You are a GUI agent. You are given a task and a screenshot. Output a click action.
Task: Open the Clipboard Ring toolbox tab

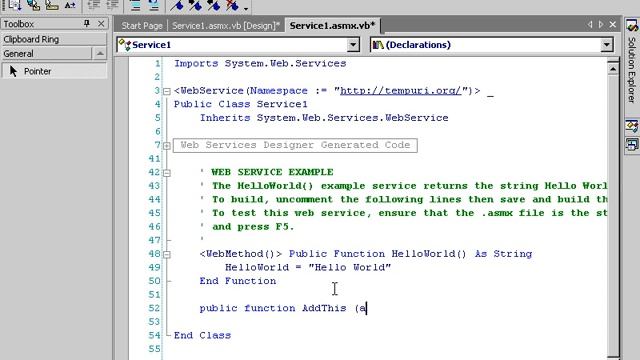(54, 39)
